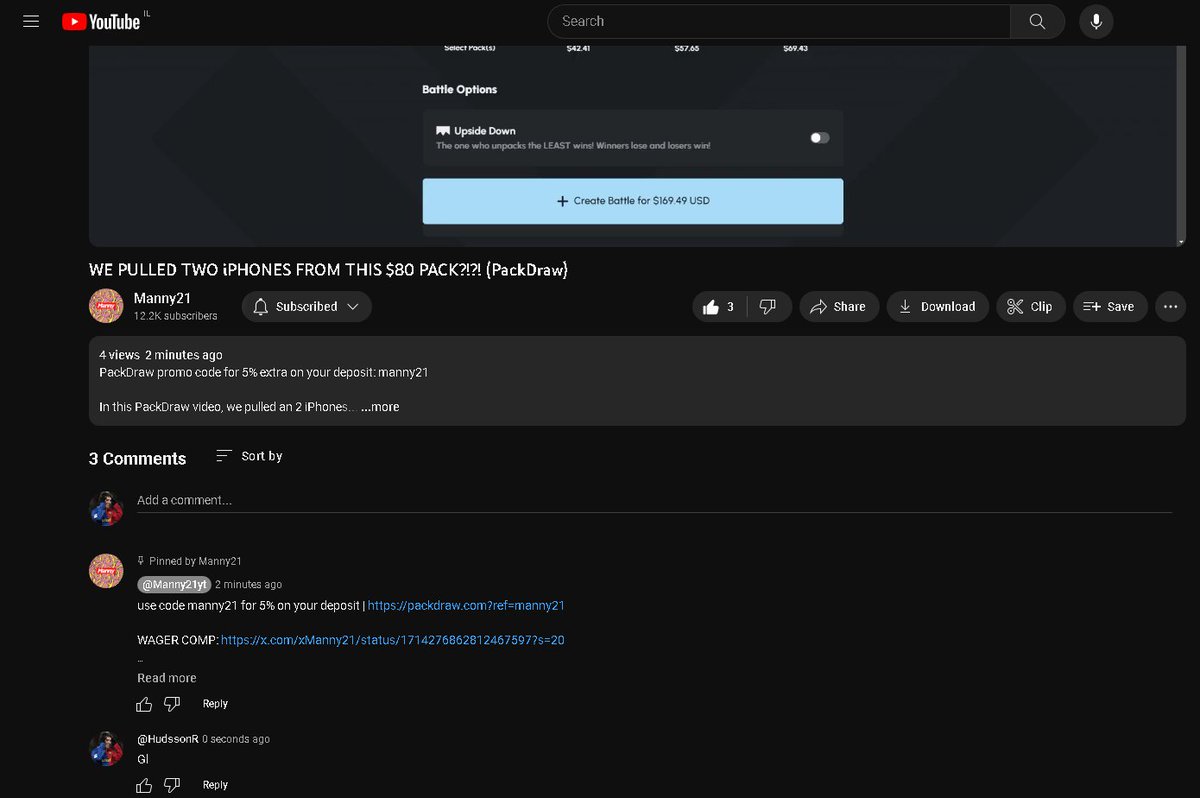Image resolution: width=1200 pixels, height=798 pixels.
Task: Reply to the pinned Manny21yt comment
Action: click(x=215, y=704)
